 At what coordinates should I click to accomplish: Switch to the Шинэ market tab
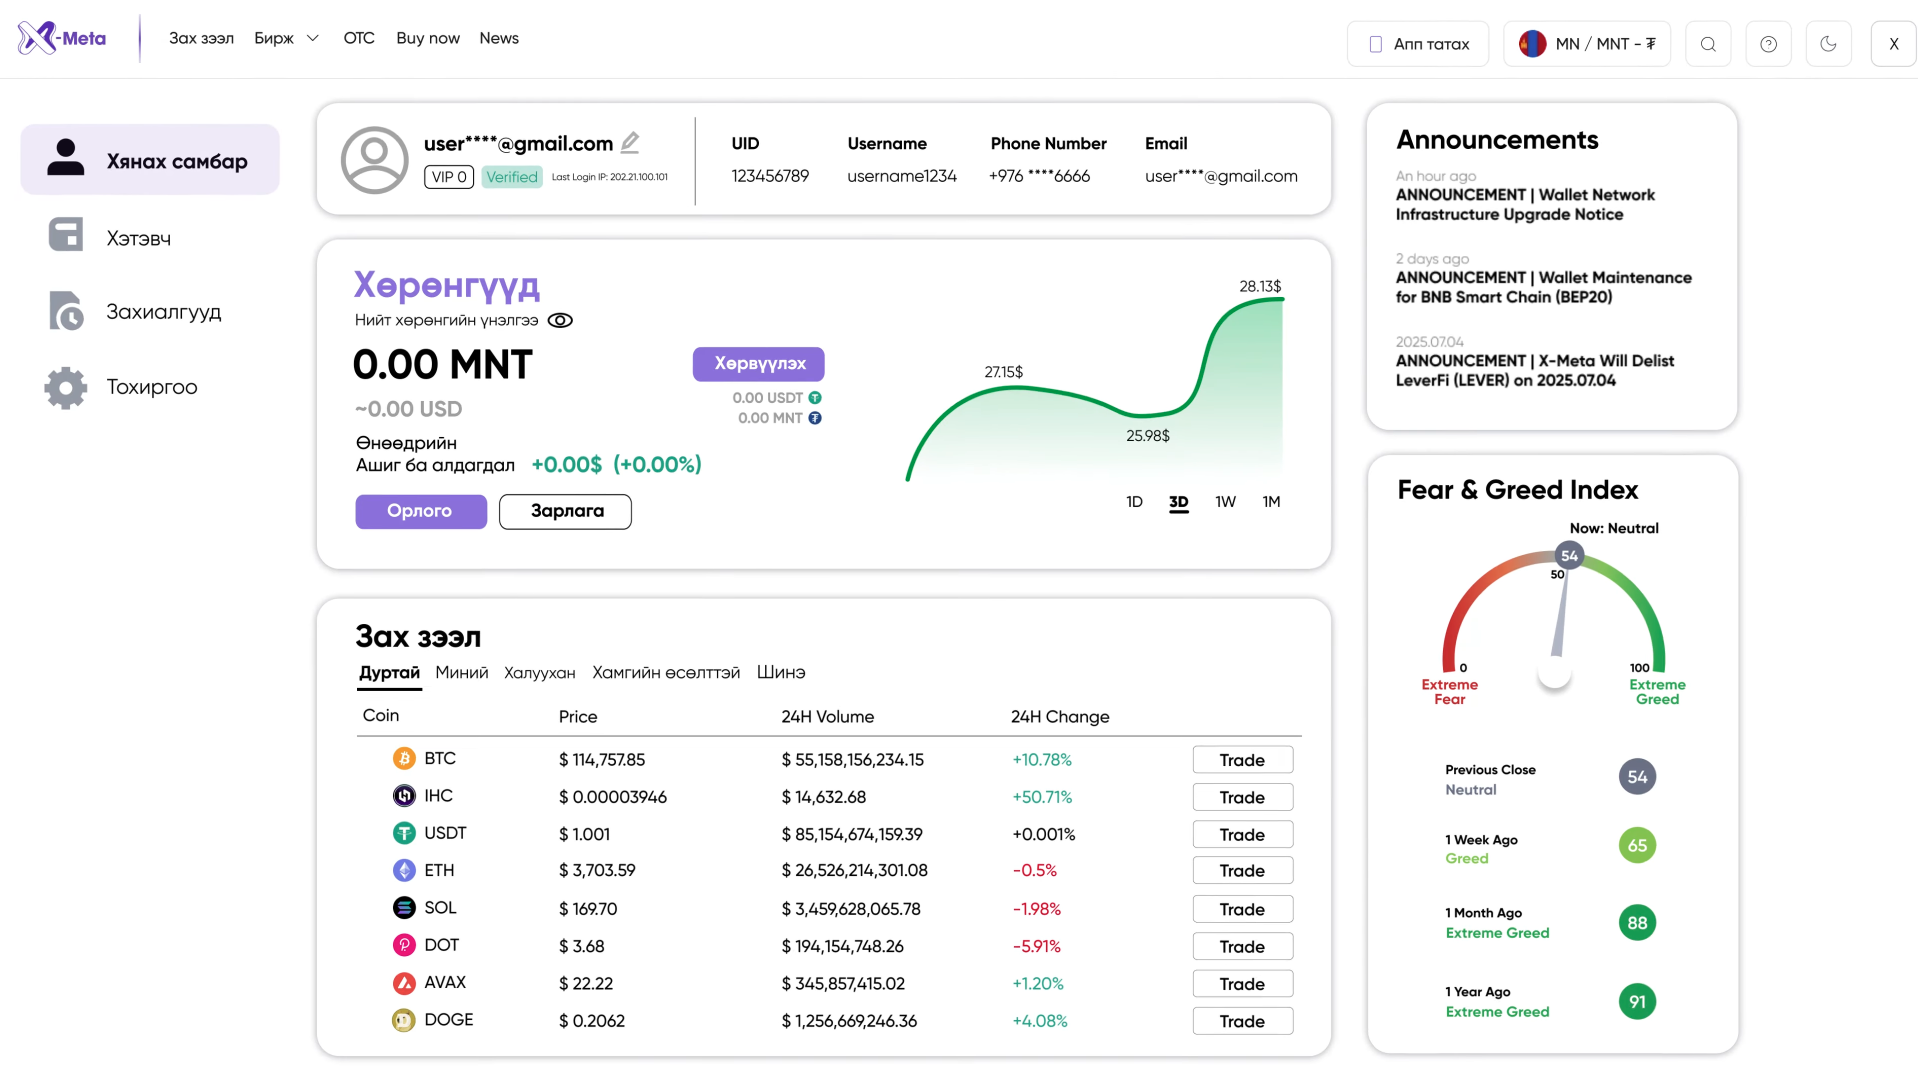coord(781,673)
